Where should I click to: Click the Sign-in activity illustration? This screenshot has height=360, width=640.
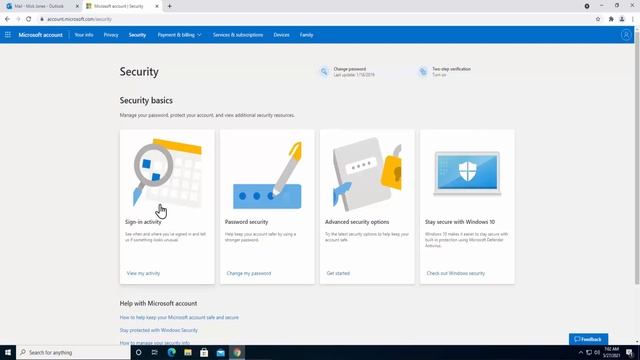click(167, 173)
